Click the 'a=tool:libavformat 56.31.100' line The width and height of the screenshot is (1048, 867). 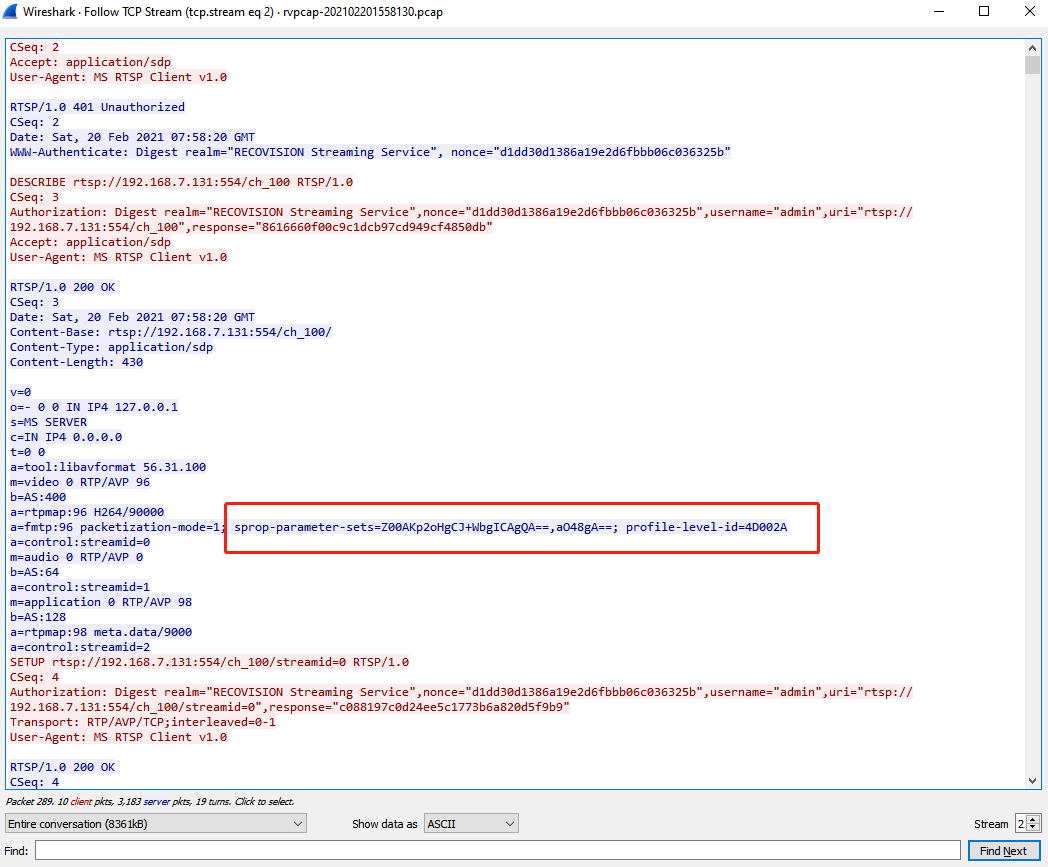click(108, 467)
